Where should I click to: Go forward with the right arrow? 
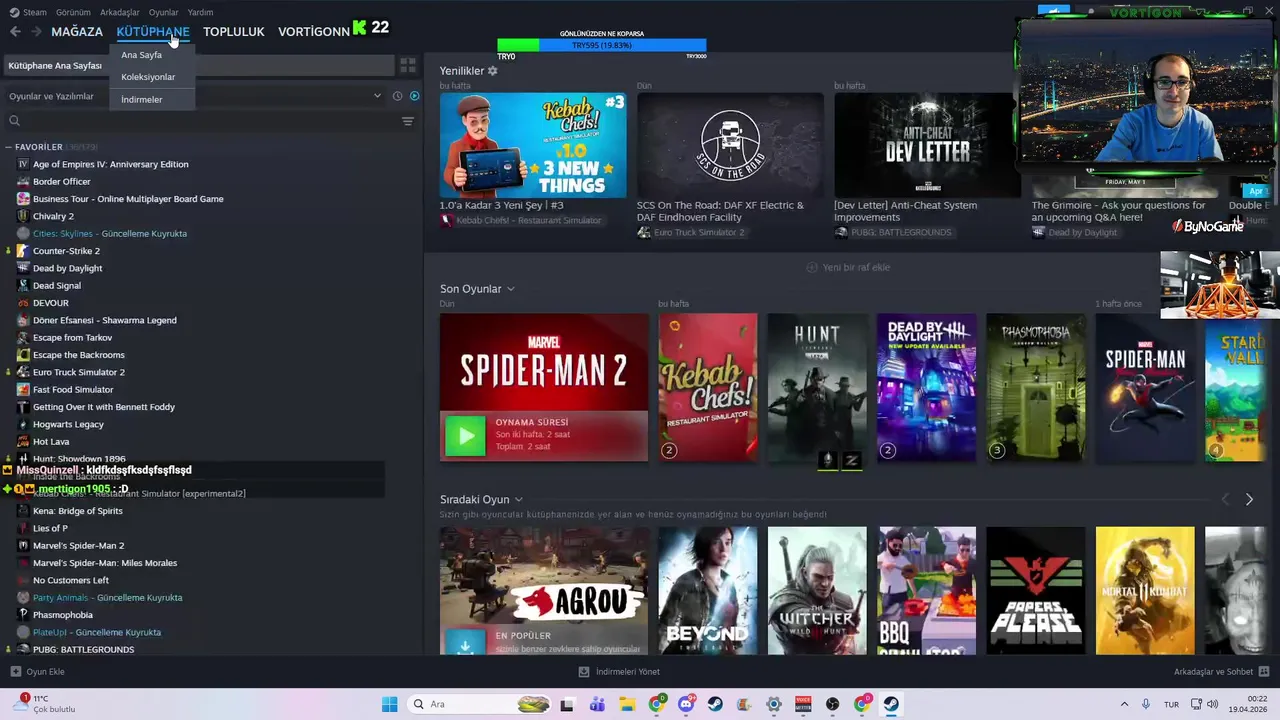(36, 32)
